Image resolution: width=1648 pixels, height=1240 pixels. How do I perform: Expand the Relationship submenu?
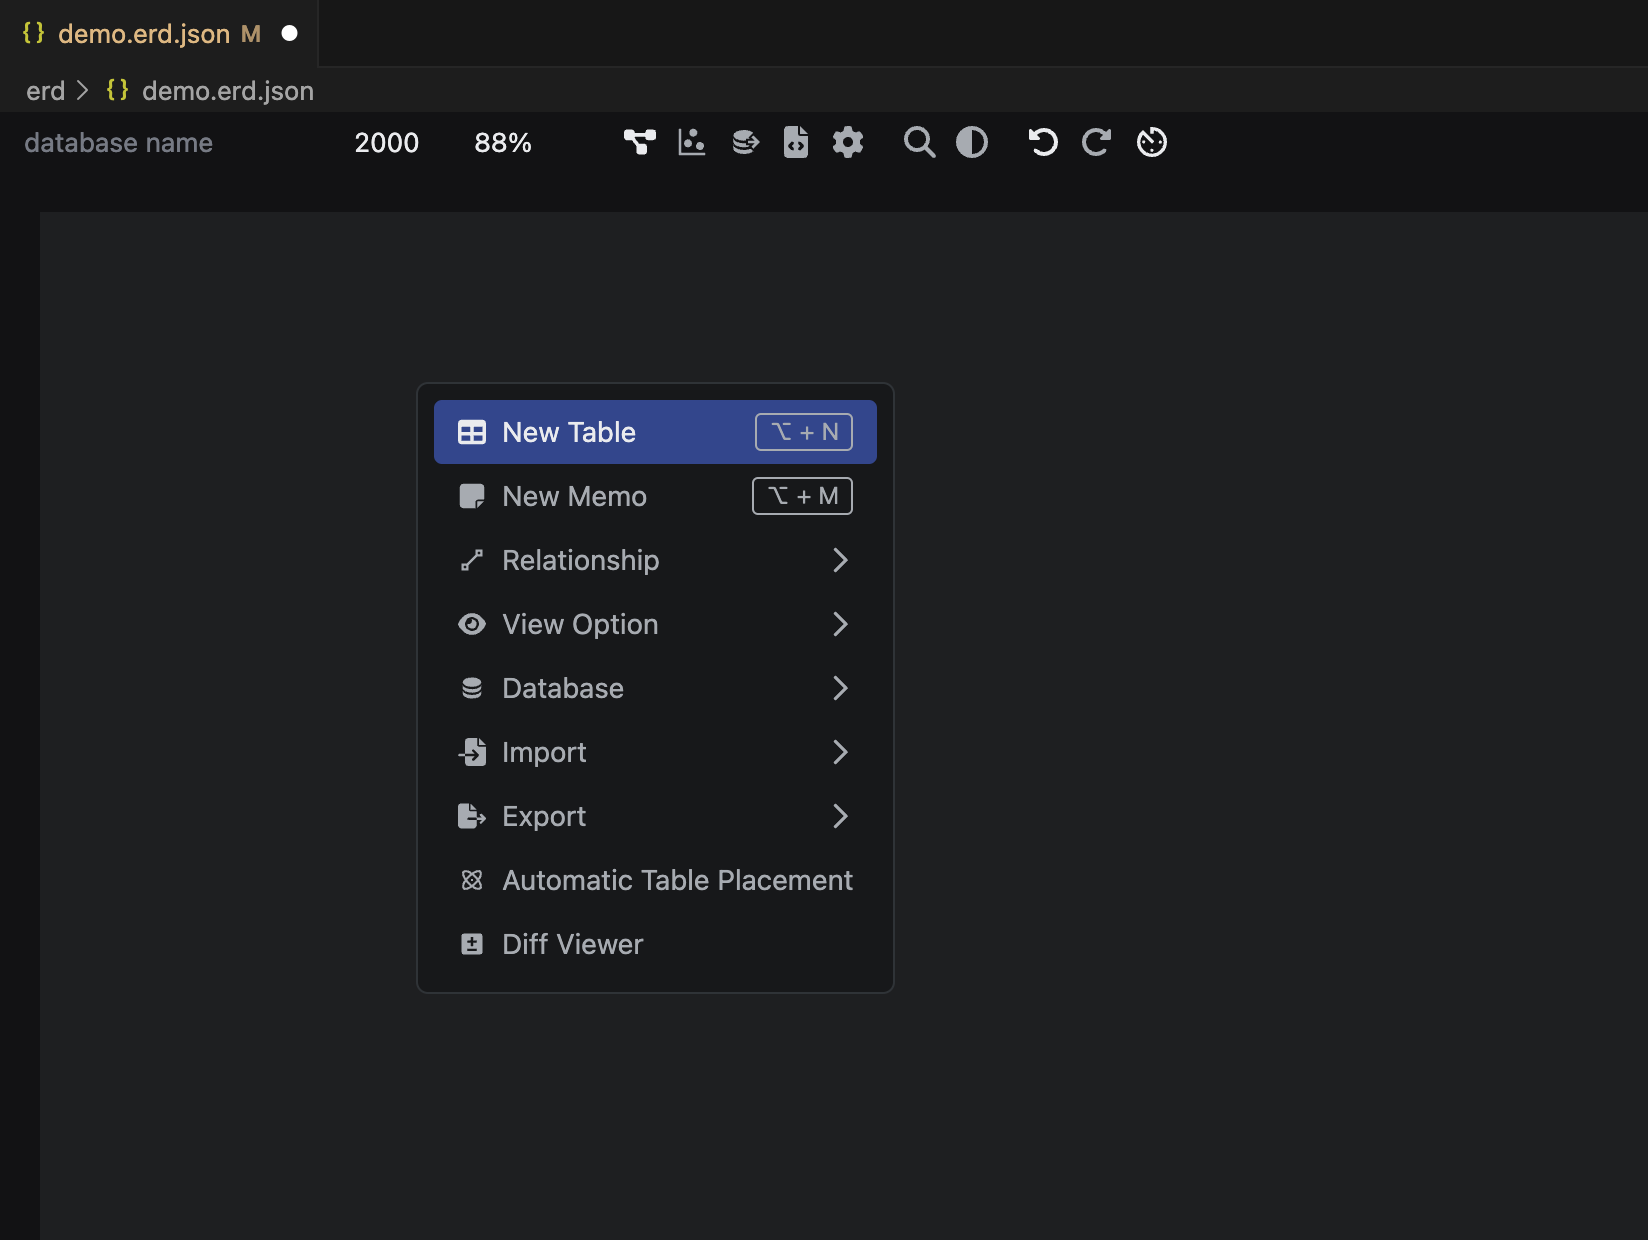pos(655,560)
